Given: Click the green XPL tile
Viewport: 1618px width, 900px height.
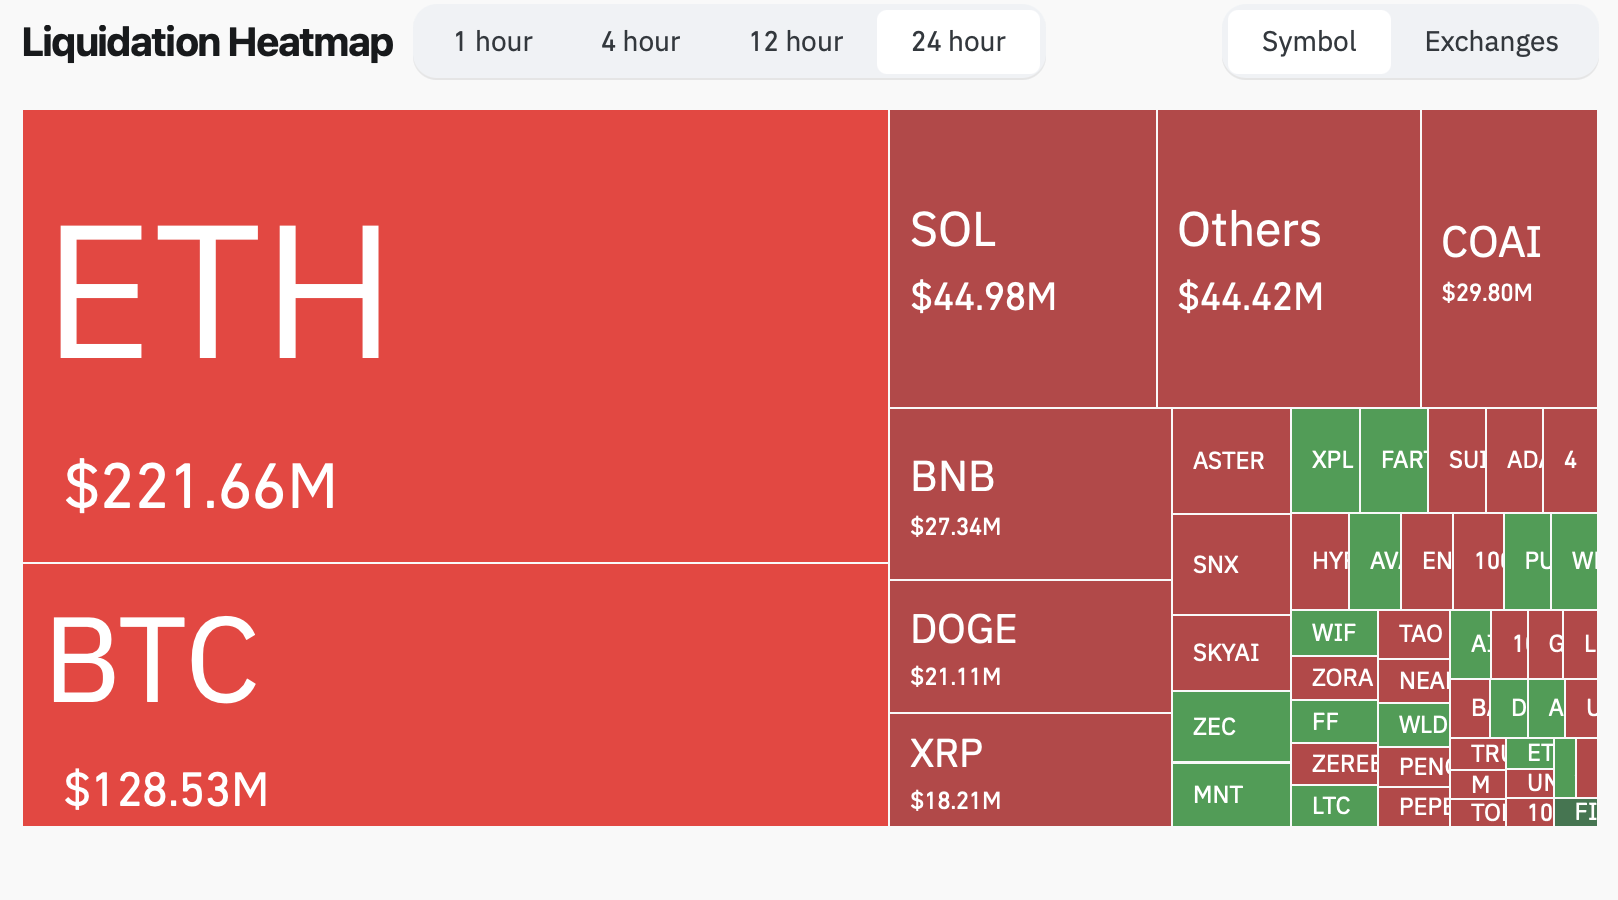Looking at the screenshot, I should pos(1325,460).
